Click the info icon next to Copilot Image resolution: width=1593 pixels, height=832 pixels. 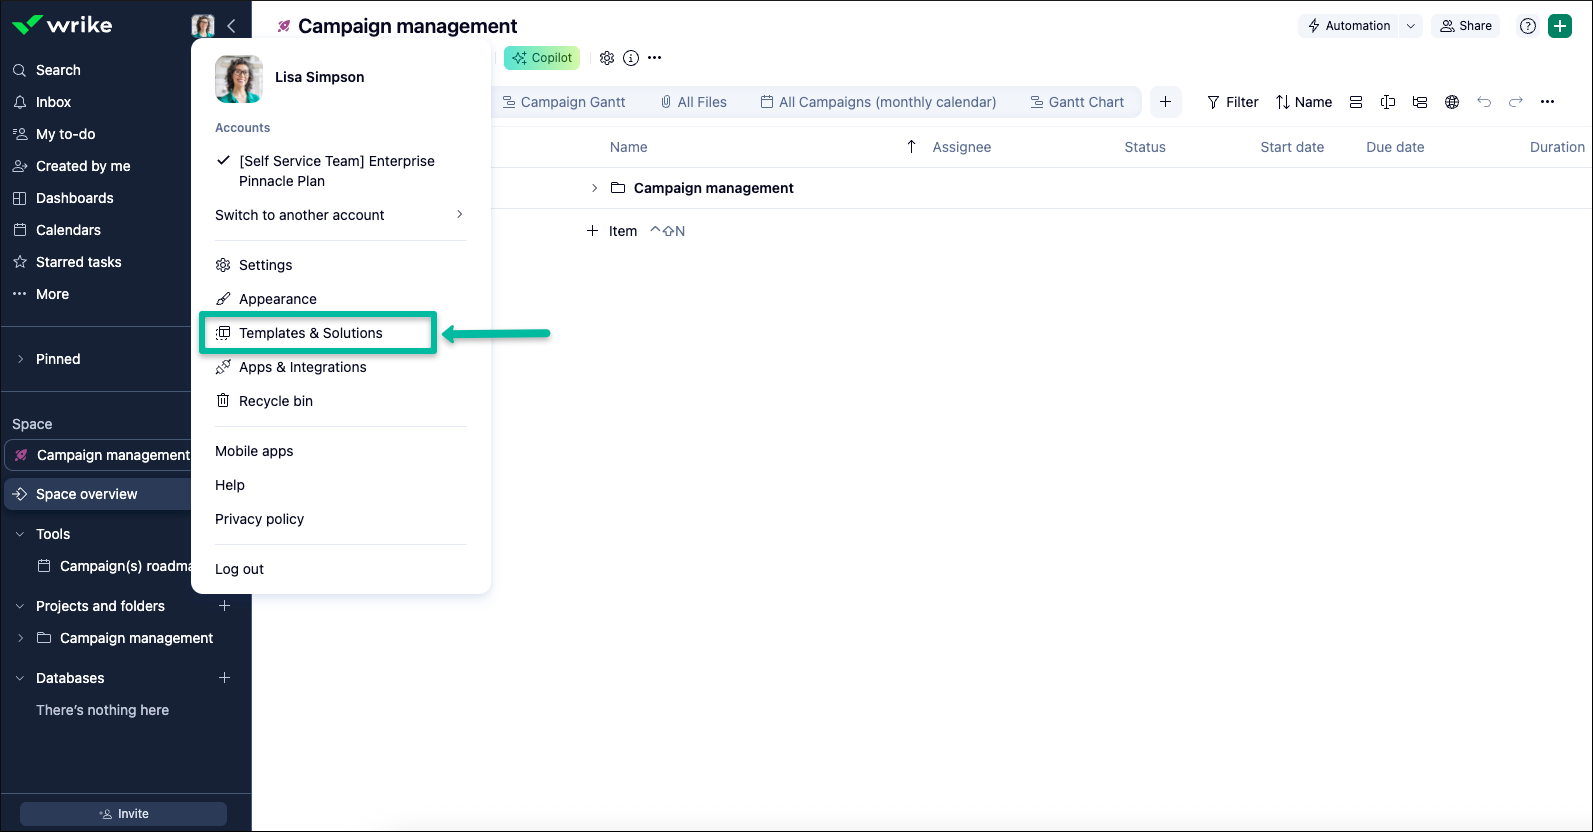click(x=631, y=58)
